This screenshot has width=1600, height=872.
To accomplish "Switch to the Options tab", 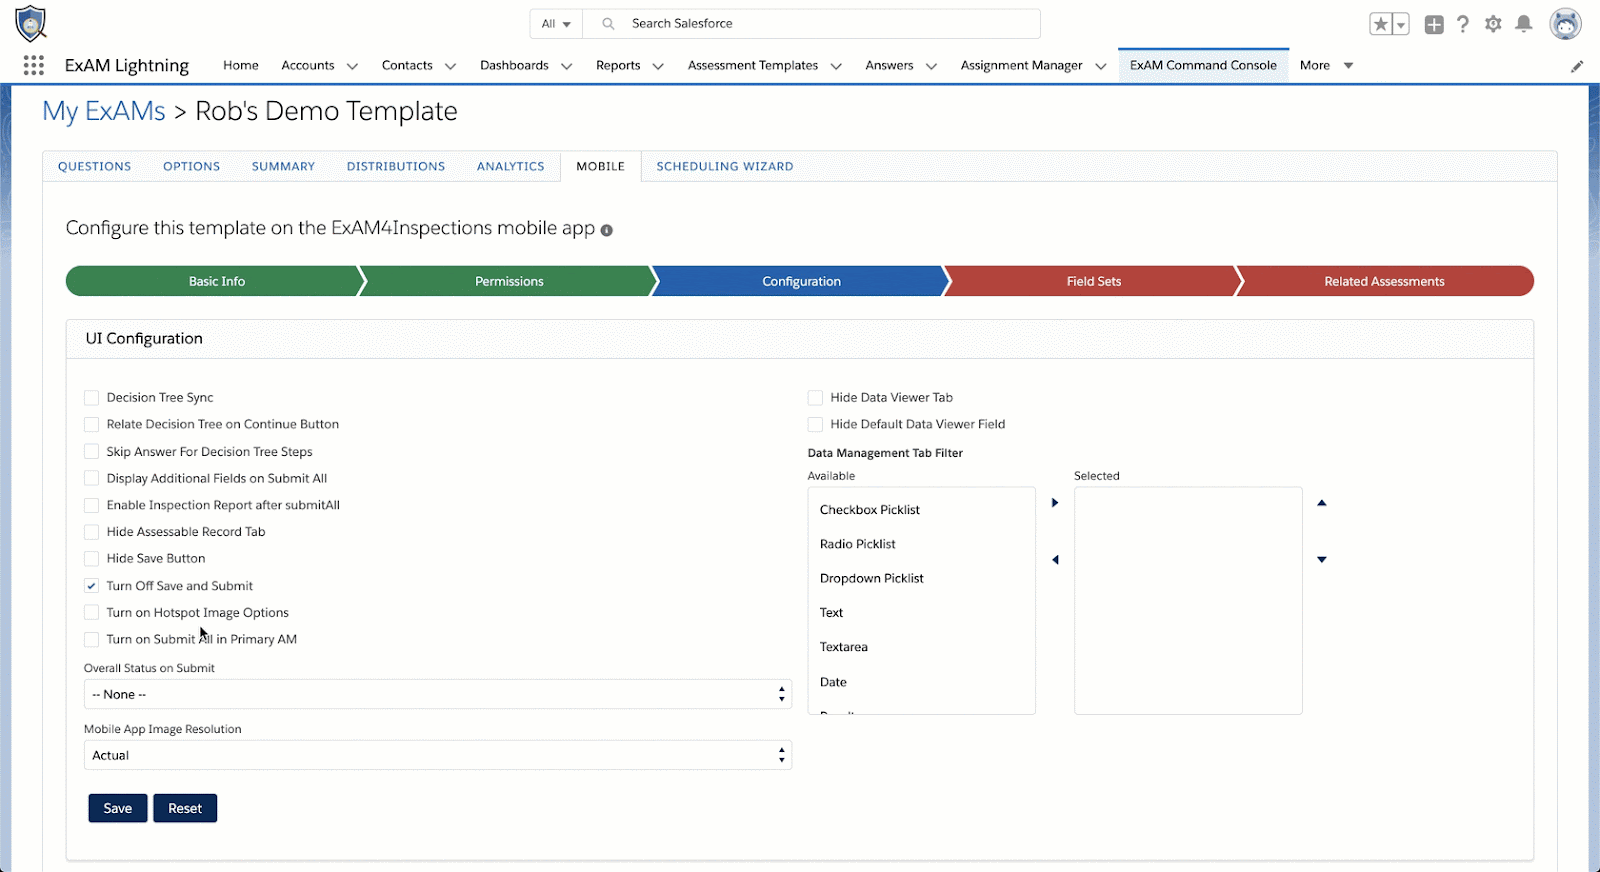I will 192,167.
